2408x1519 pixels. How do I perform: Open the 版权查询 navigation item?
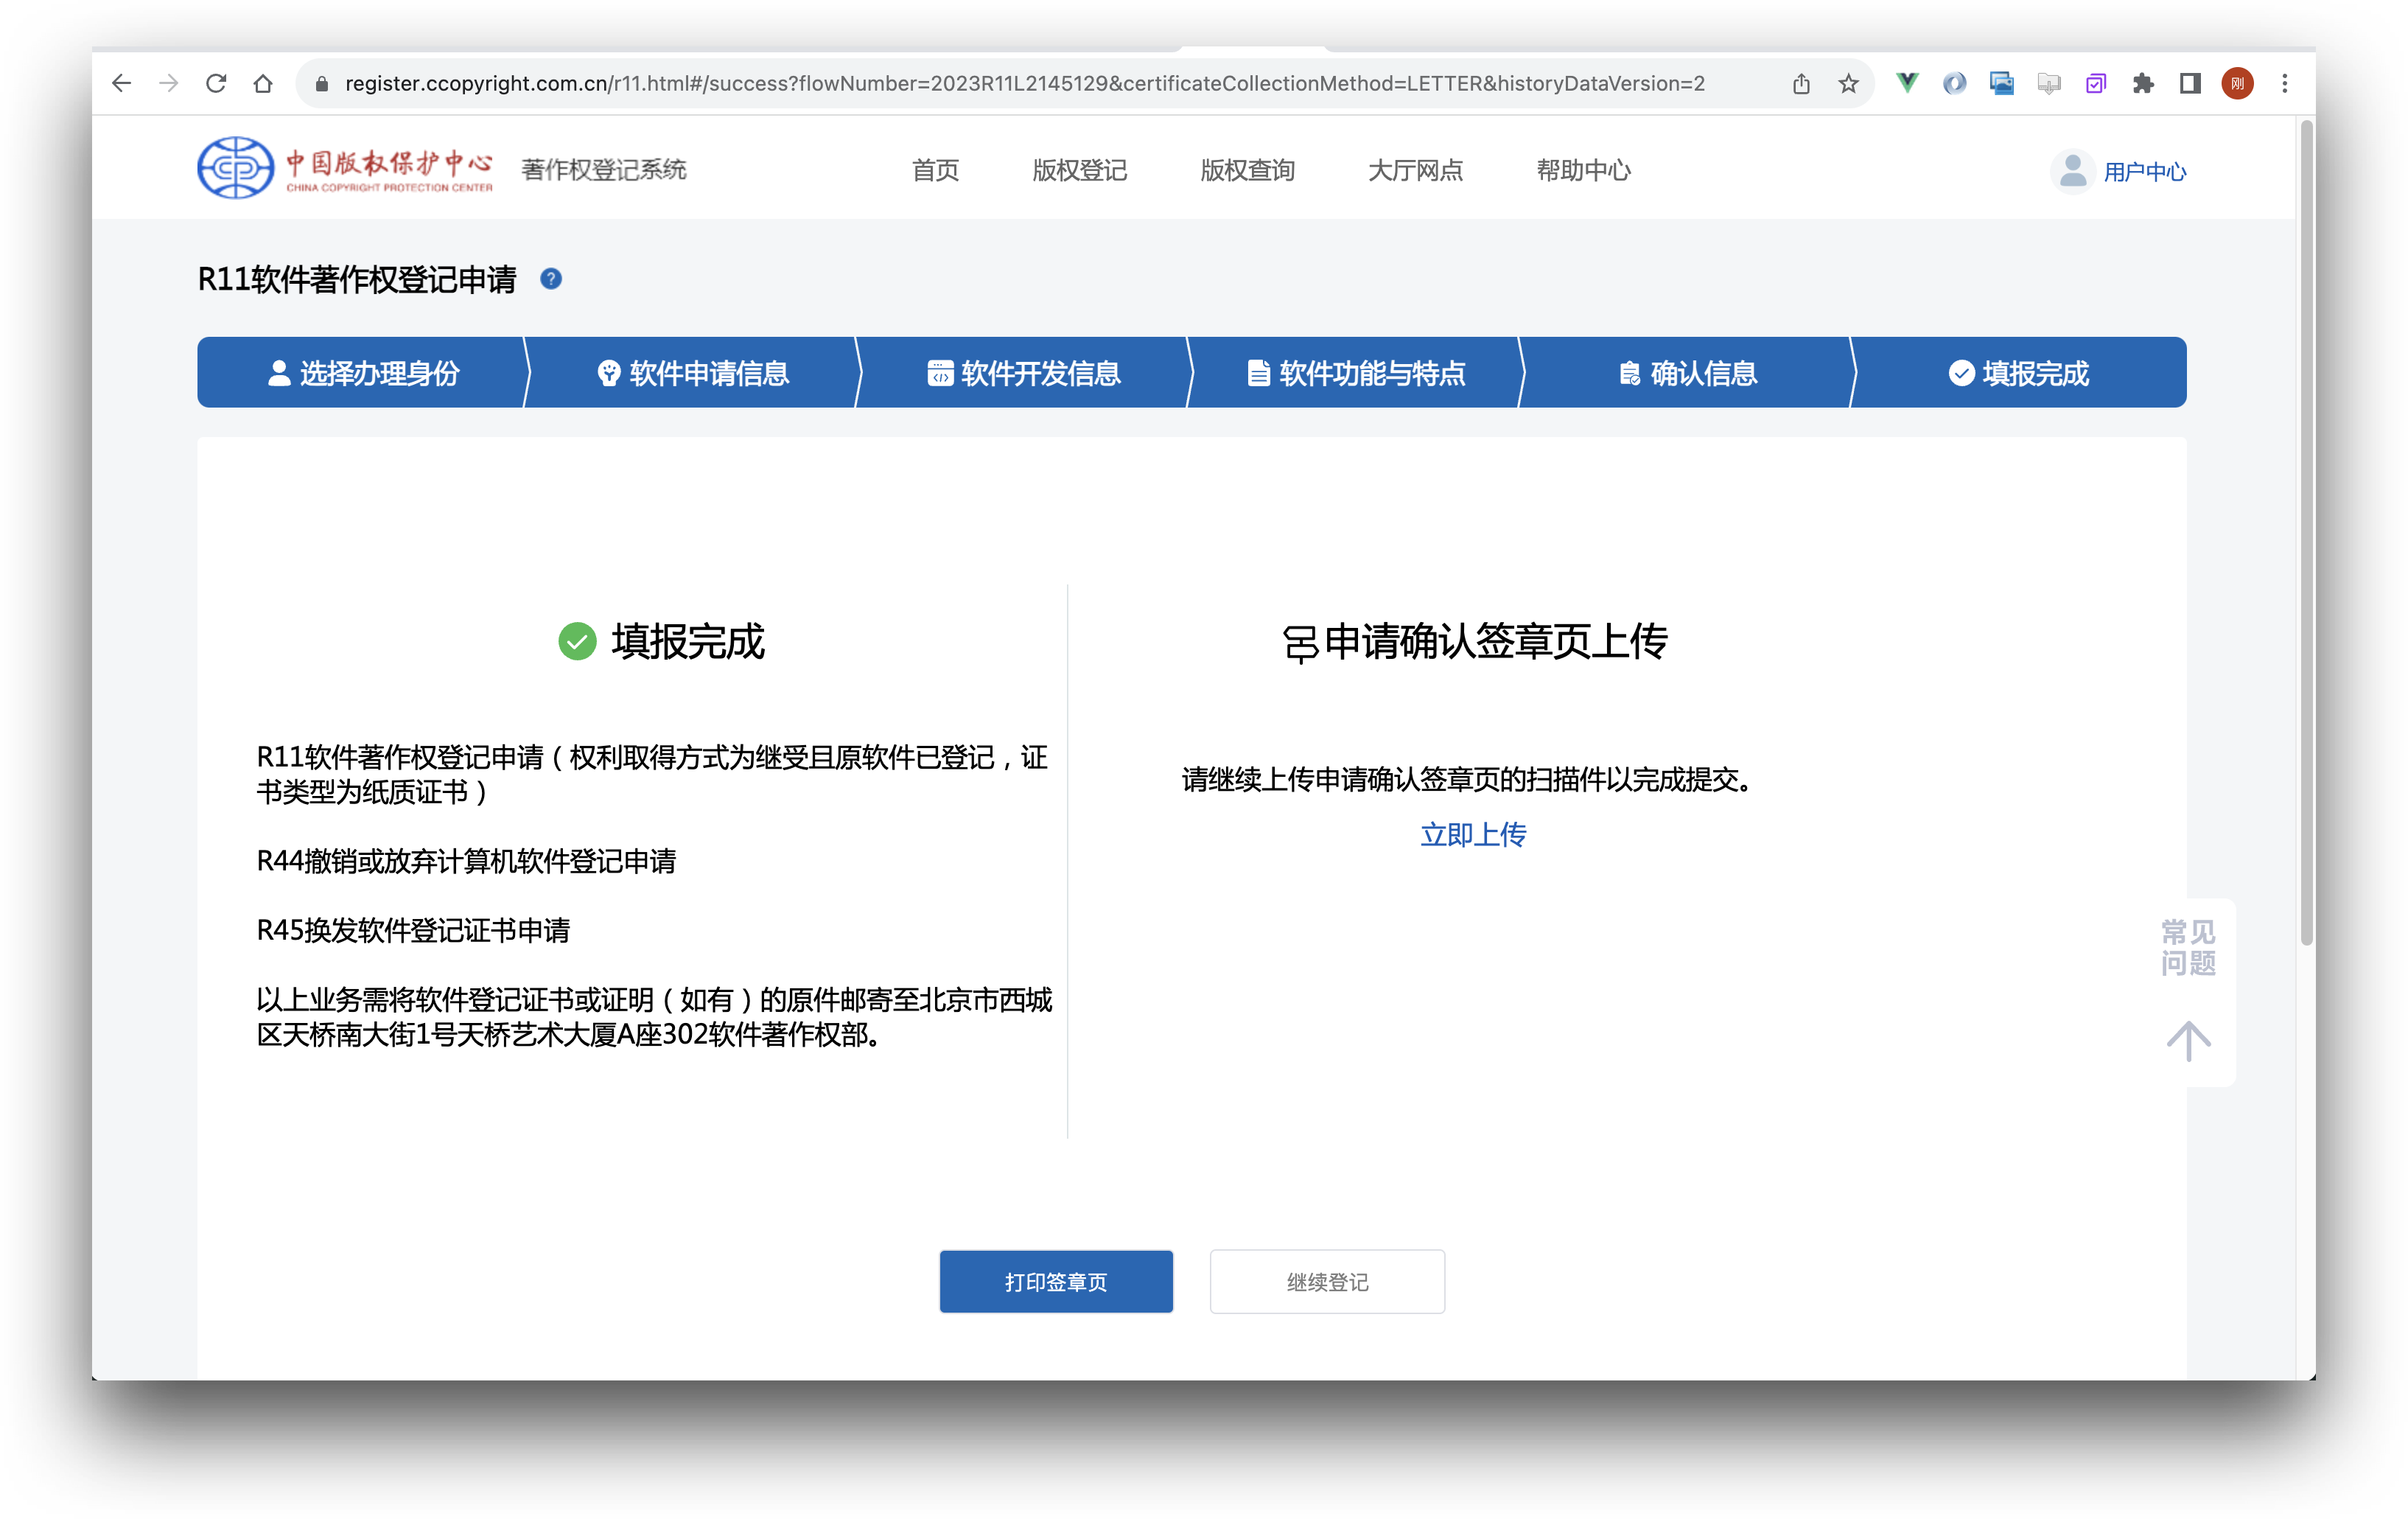[x=1247, y=170]
